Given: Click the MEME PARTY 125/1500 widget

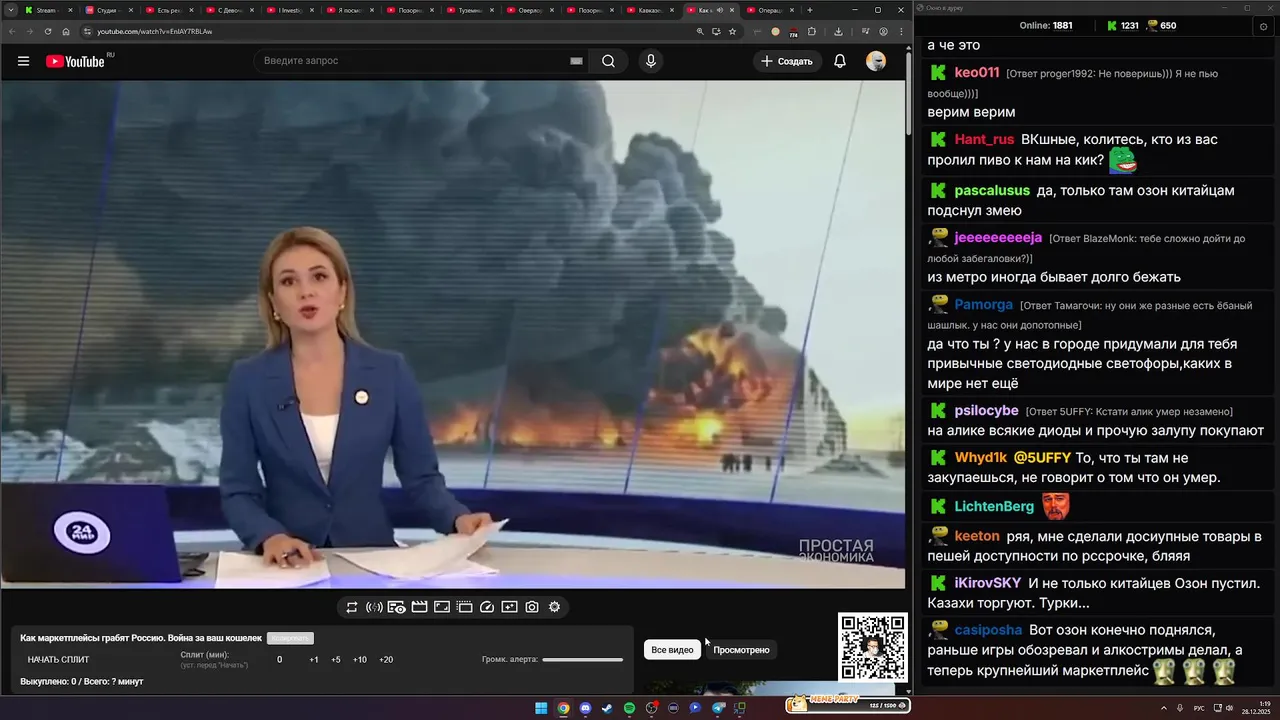Looking at the screenshot, I should 847,705.
